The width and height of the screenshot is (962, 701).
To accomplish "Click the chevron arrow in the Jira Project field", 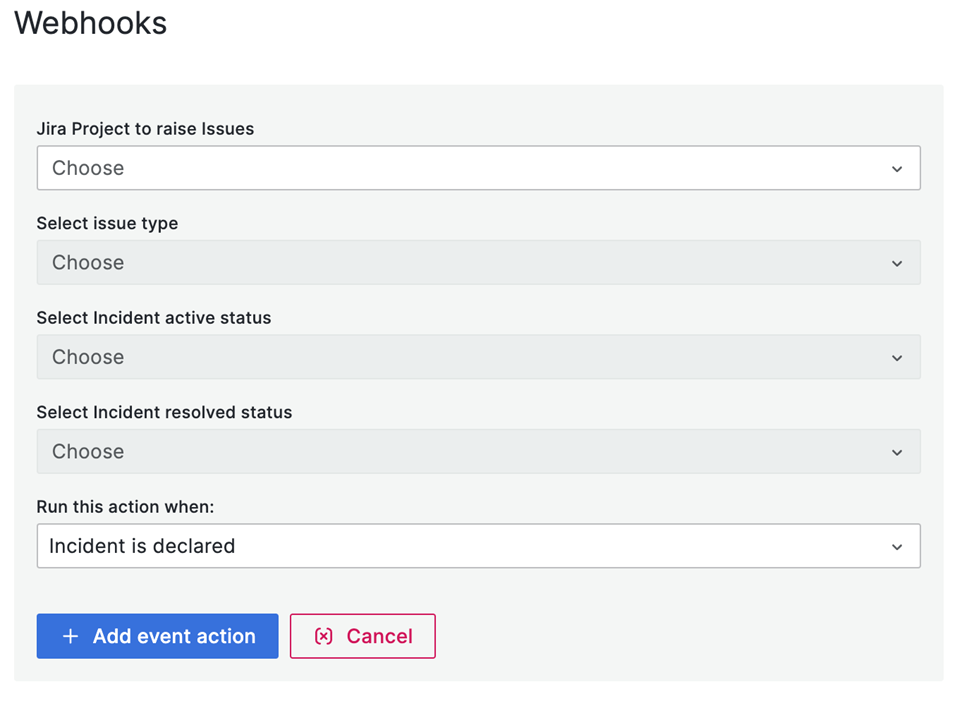I will point(896,169).
